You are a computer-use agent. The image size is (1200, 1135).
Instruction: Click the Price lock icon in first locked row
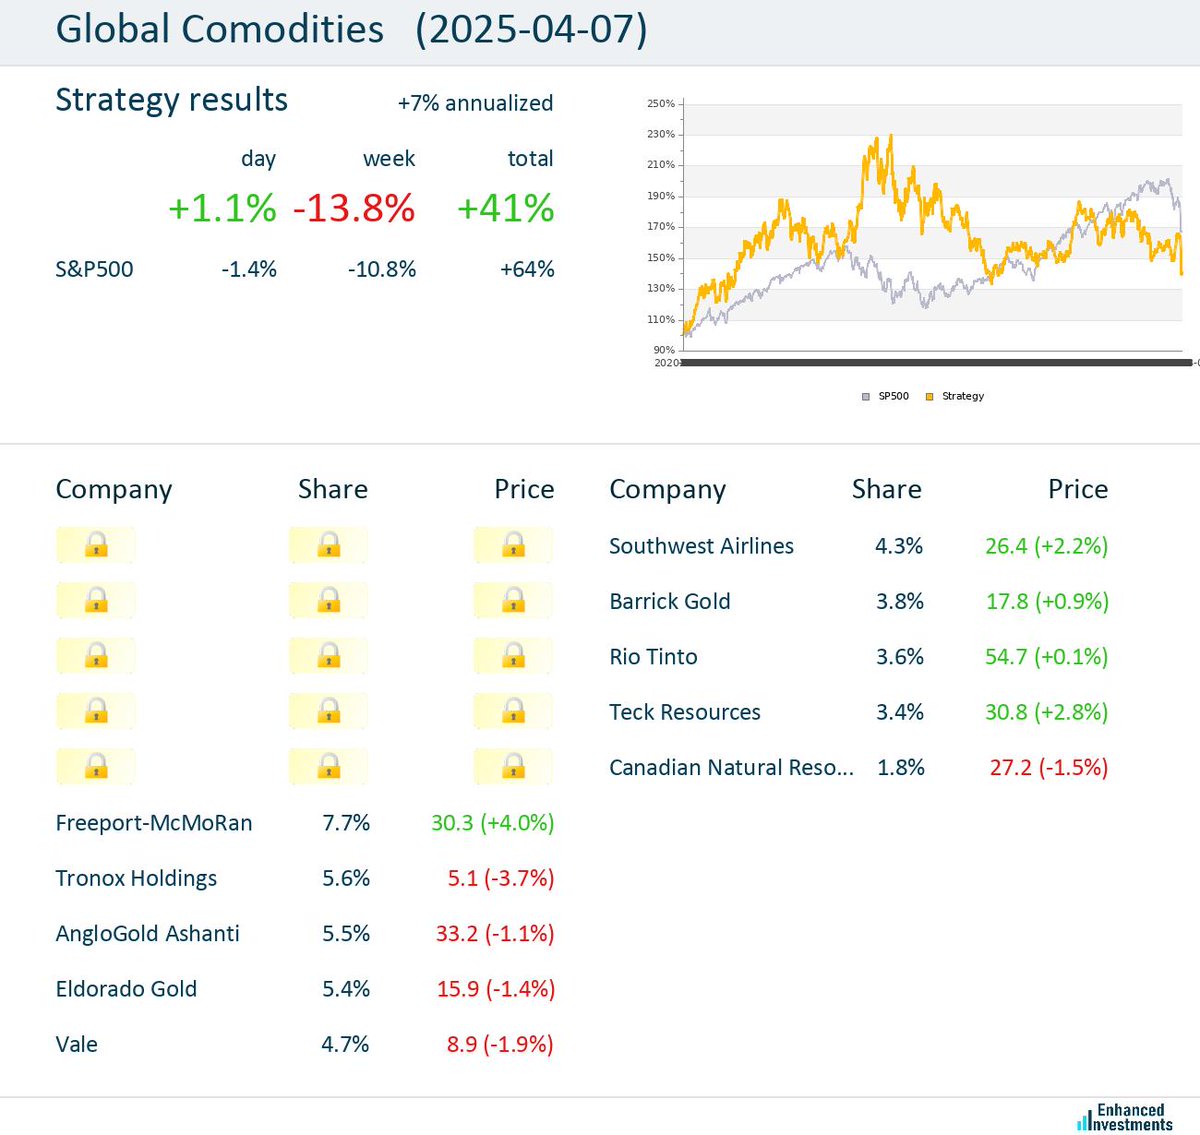[513, 545]
